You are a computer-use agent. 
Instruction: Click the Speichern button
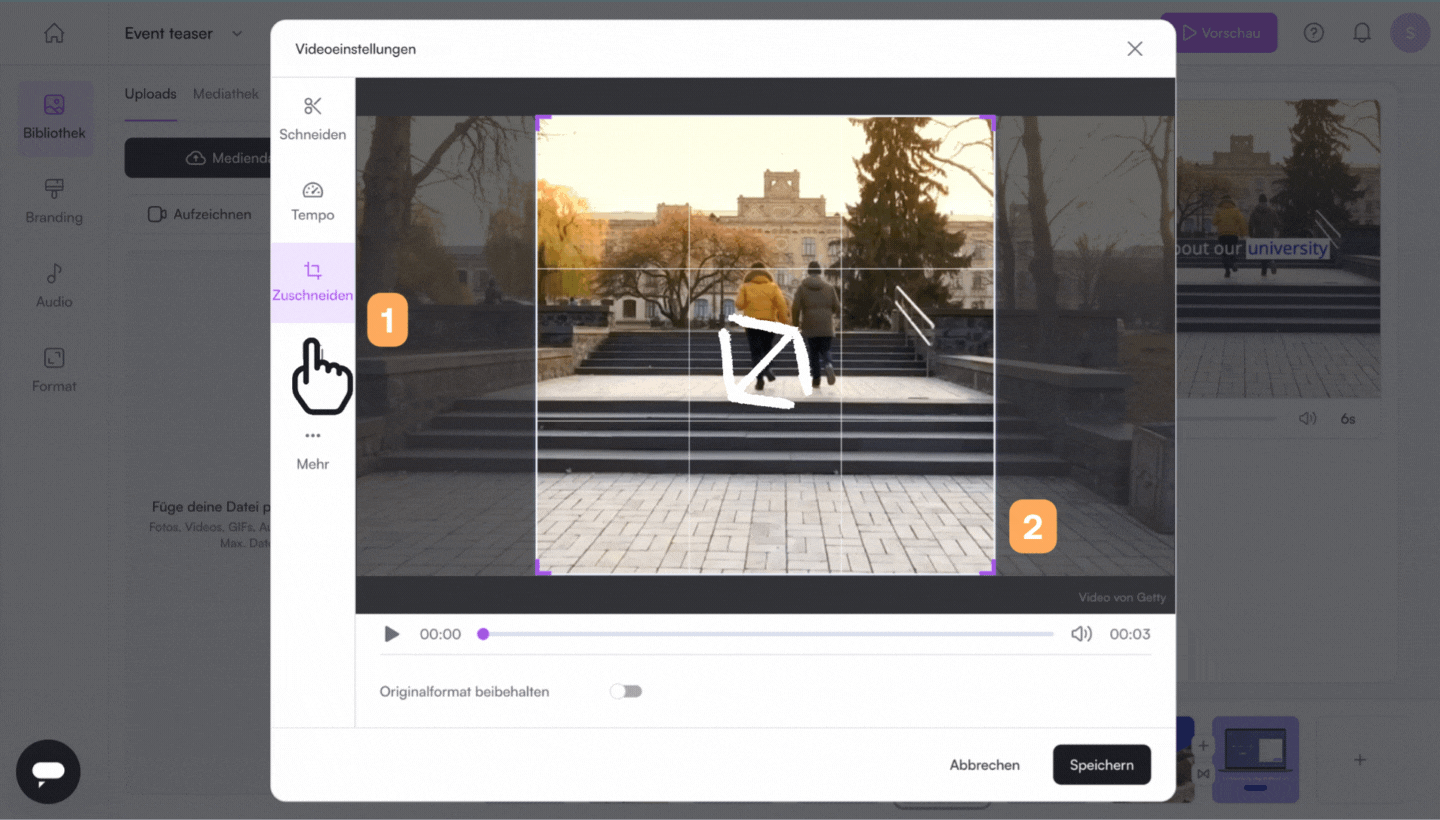click(x=1101, y=765)
